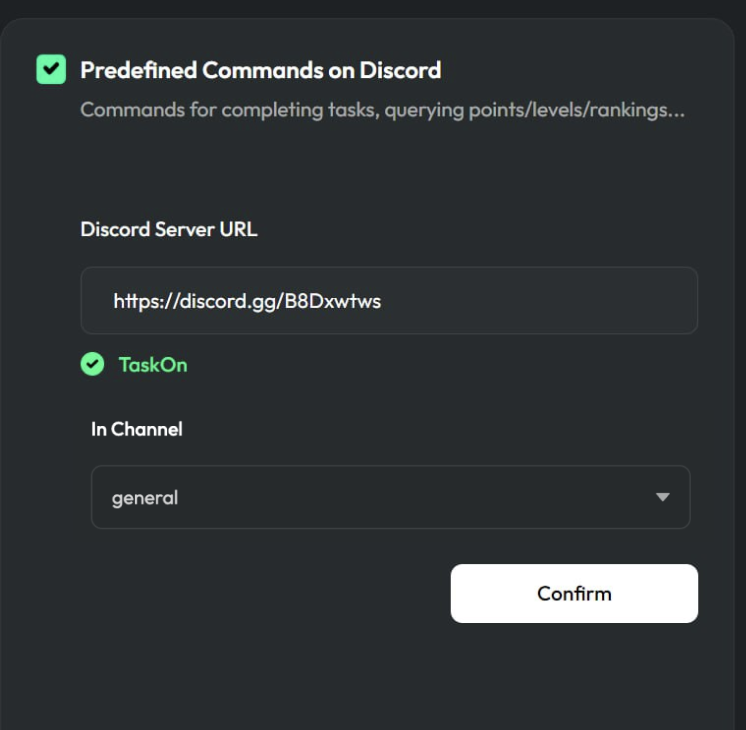Click the dropdown arrow in the channel selector
This screenshot has height=730, width=746.
[663, 497]
